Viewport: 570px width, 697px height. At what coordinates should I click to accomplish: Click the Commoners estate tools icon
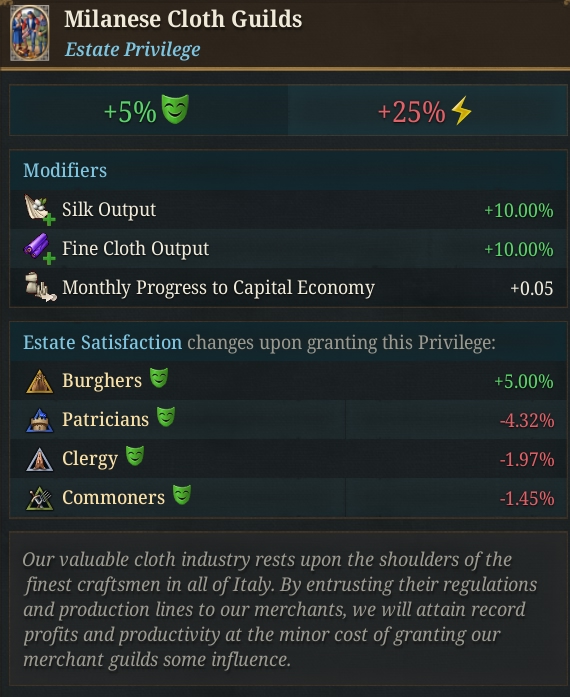40,498
